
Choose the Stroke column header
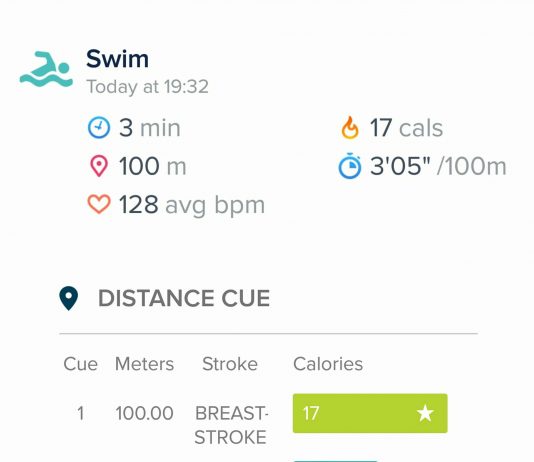coord(230,364)
